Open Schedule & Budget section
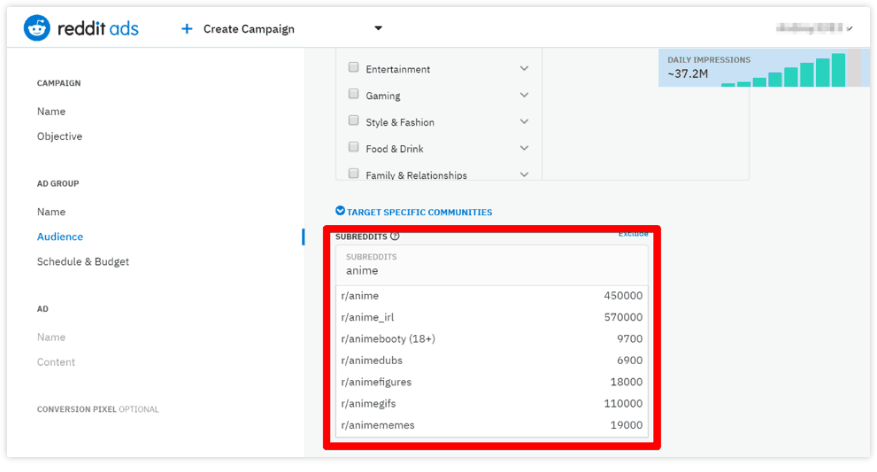This screenshot has width=877, height=472. point(83,262)
